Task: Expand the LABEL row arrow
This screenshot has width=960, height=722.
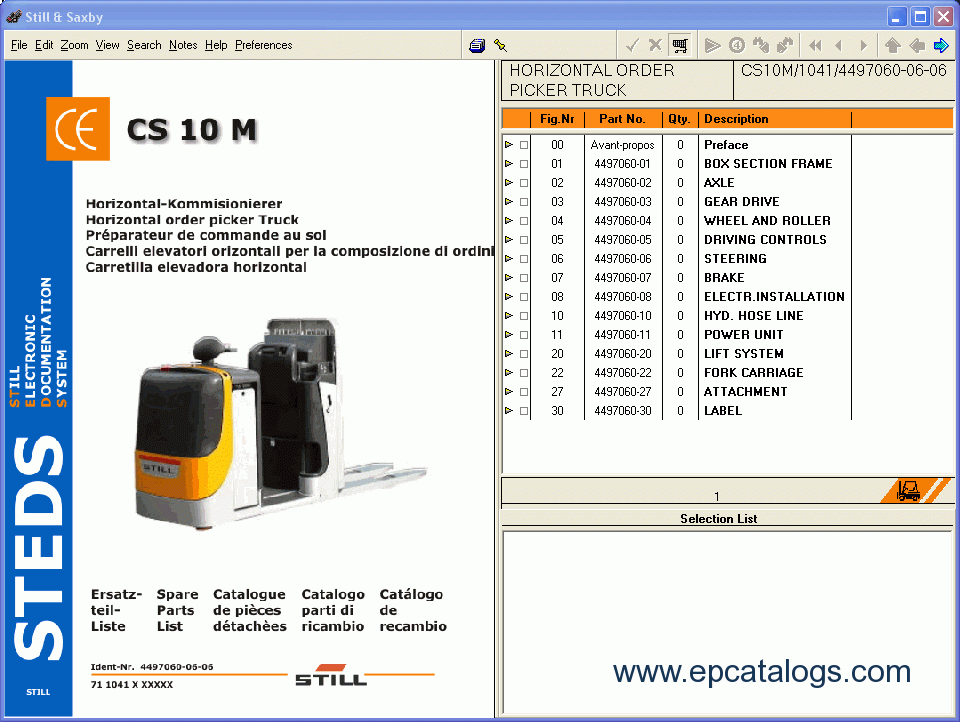Action: (509, 410)
